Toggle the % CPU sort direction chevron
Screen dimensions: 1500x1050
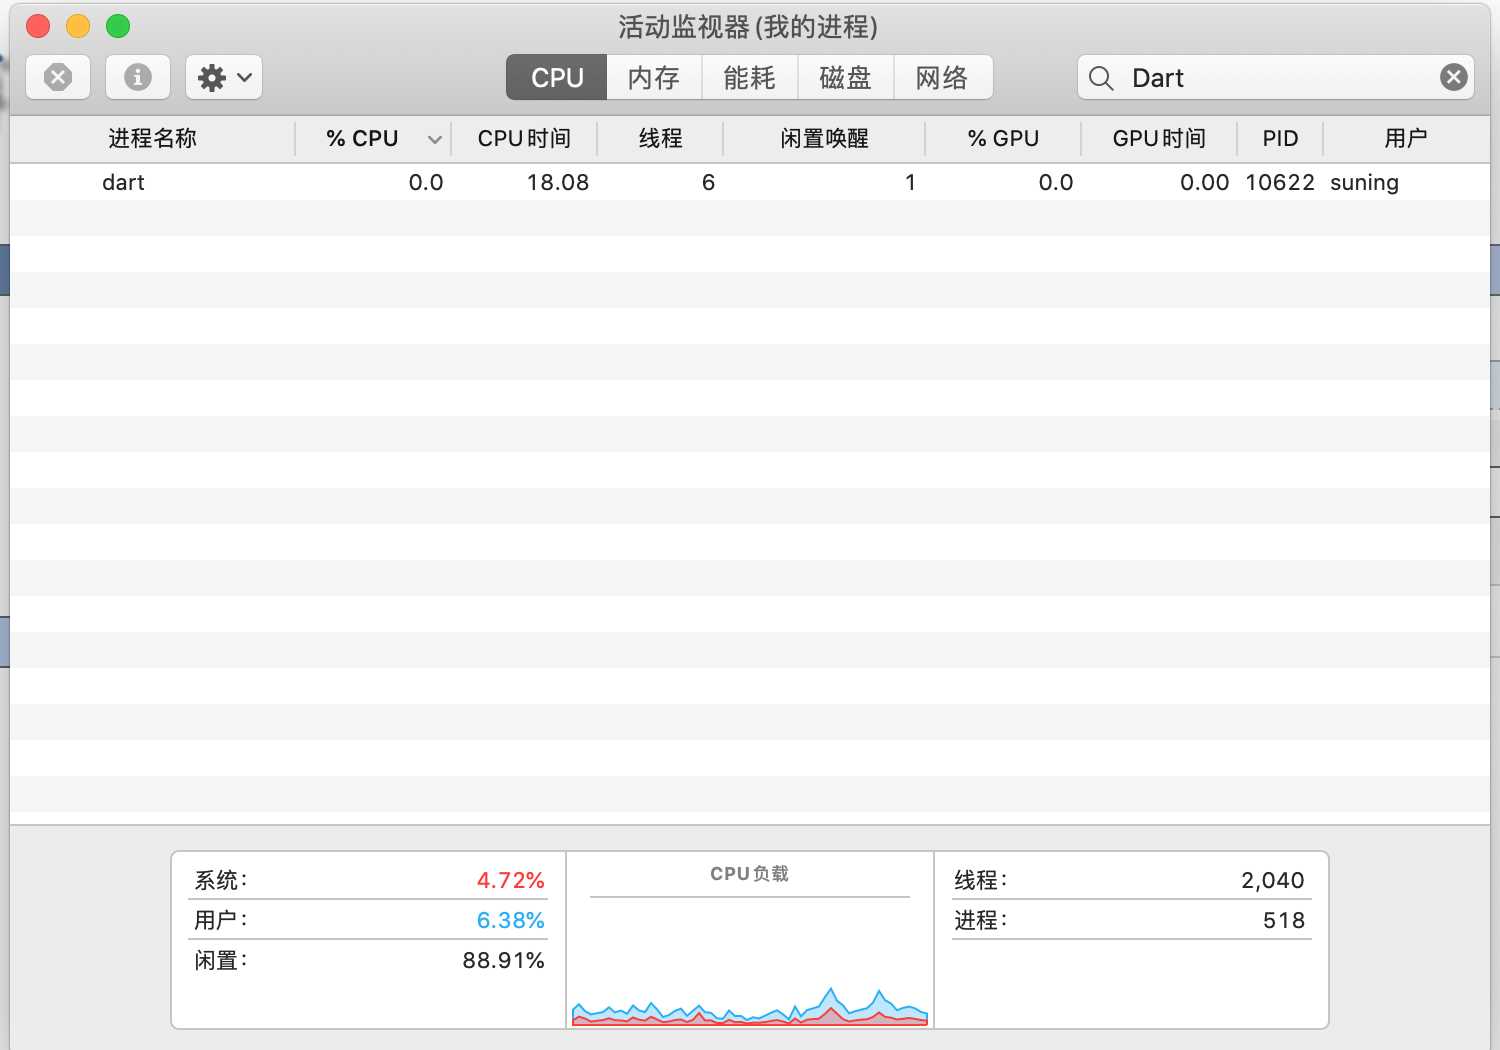tap(434, 140)
